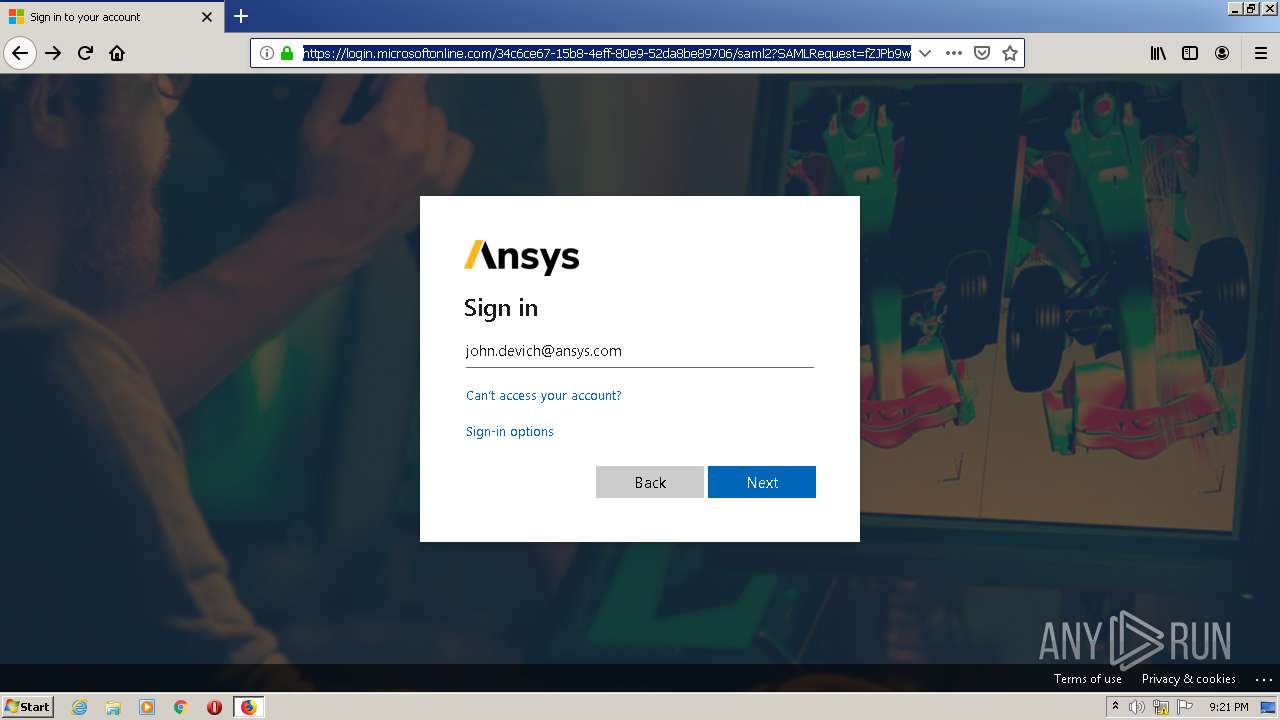Viewport: 1280px width, 720px height.
Task: Click the email field with john.devich@ansys.com
Action: (x=639, y=351)
